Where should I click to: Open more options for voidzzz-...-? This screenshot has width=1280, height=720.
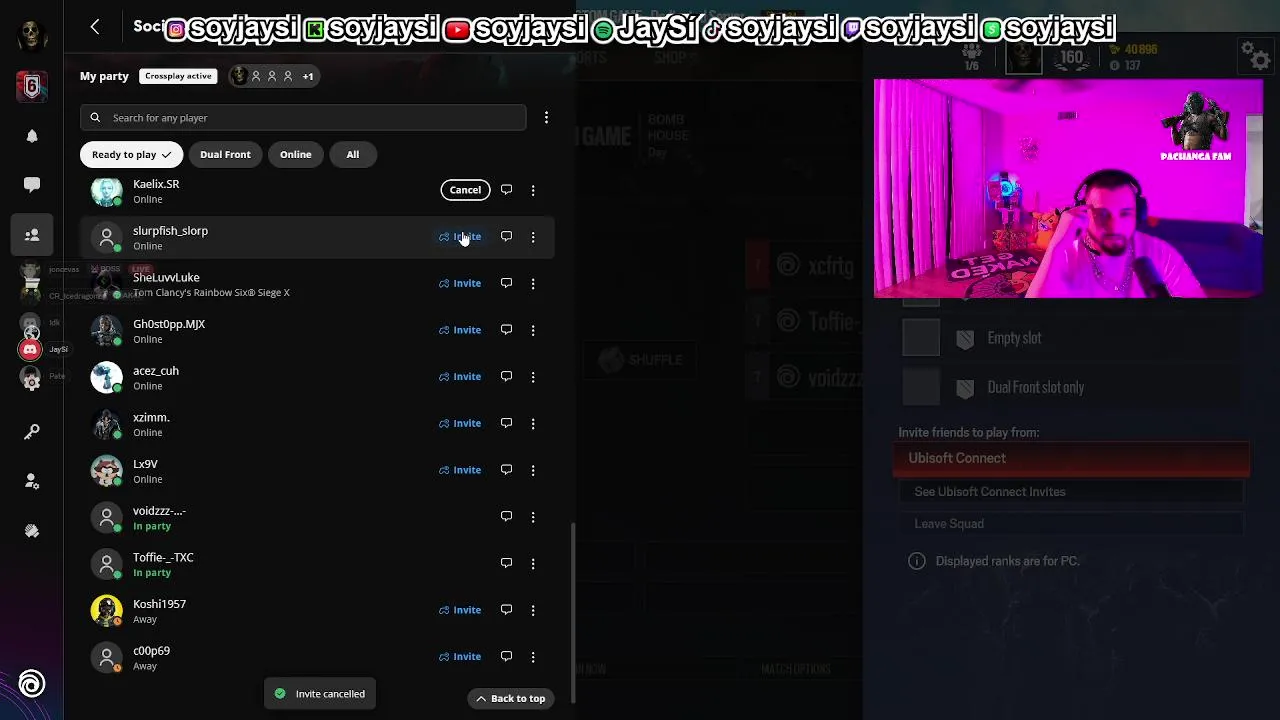533,517
